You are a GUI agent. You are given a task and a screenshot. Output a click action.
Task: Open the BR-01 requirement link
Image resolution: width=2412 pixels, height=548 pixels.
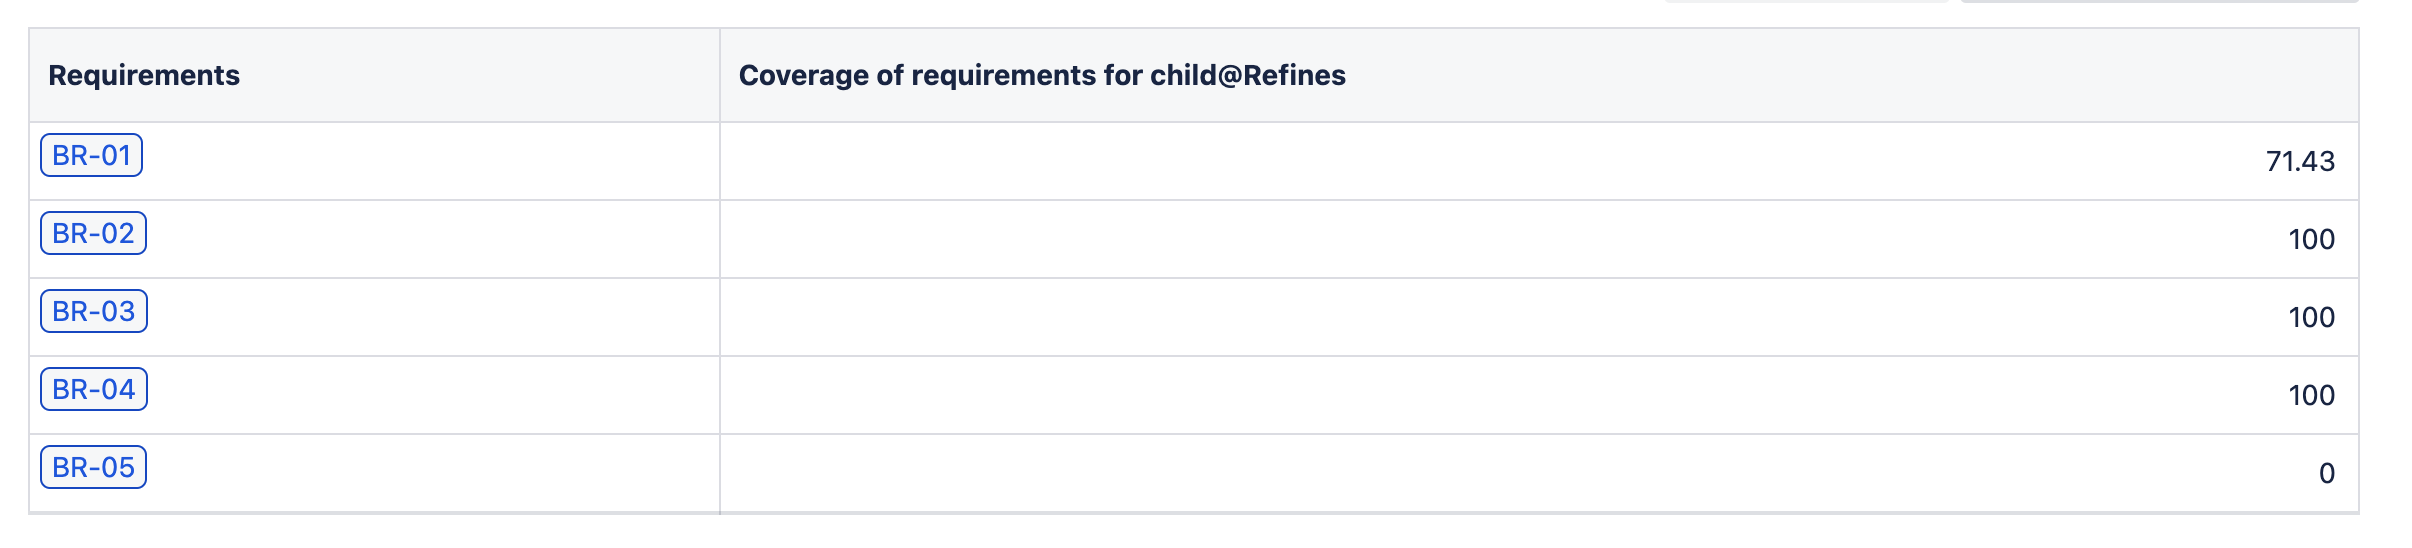click(91, 156)
